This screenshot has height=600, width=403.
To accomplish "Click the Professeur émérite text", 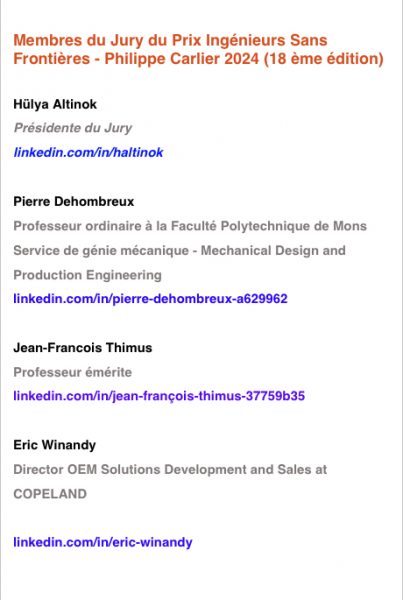I will pyautogui.click(x=73, y=372).
